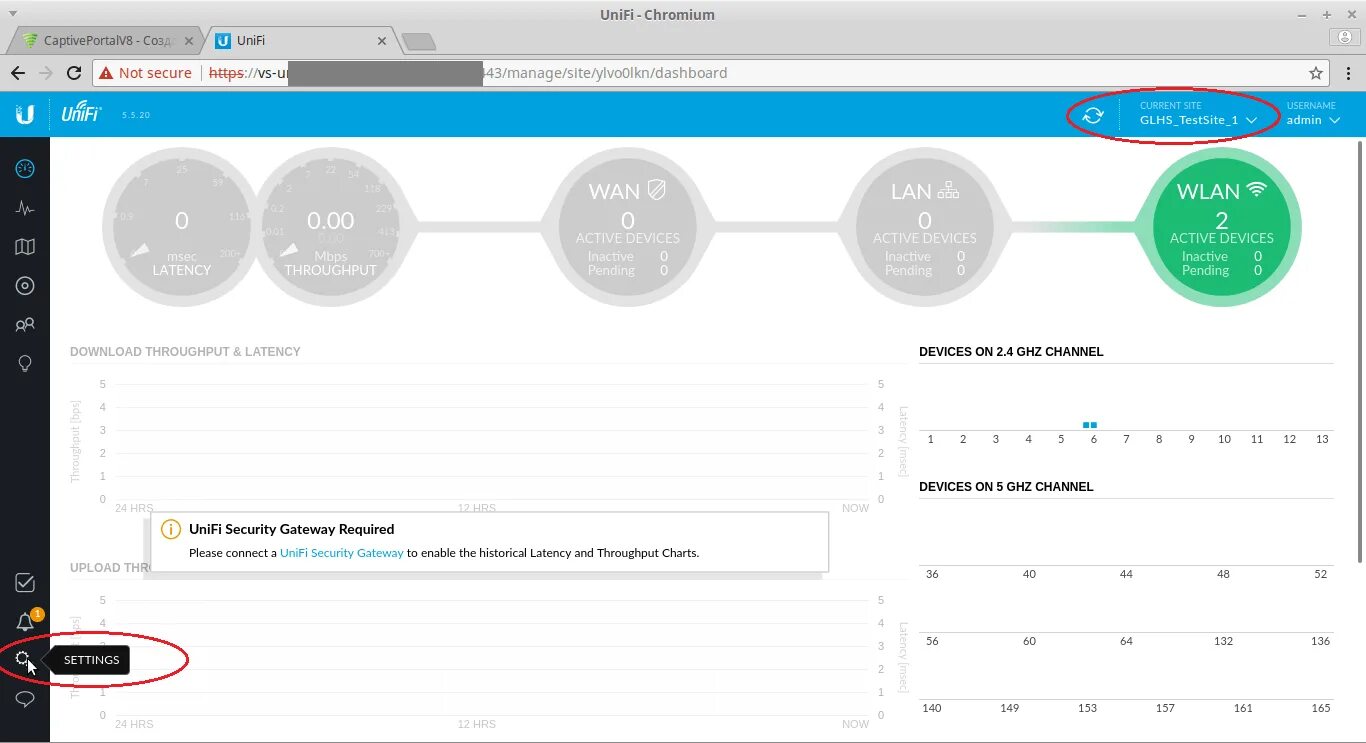This screenshot has height=743, width=1366.
Task: Select the UniFi browser tab
Action: click(300, 41)
